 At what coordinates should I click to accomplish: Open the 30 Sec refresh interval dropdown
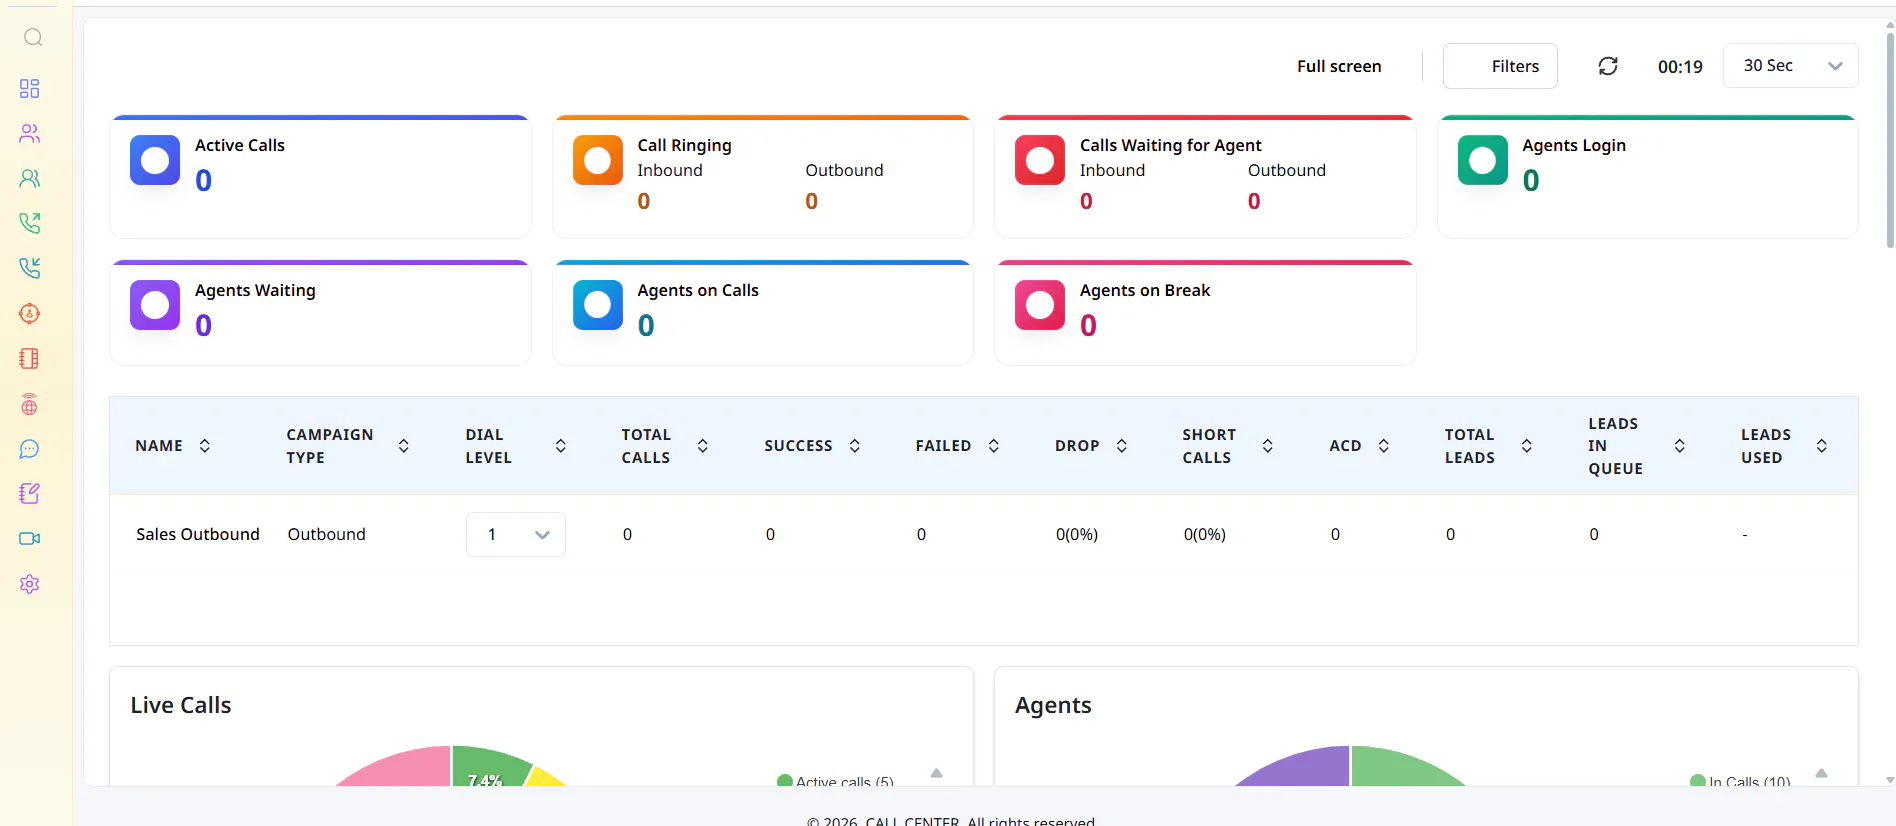[x=1790, y=66]
